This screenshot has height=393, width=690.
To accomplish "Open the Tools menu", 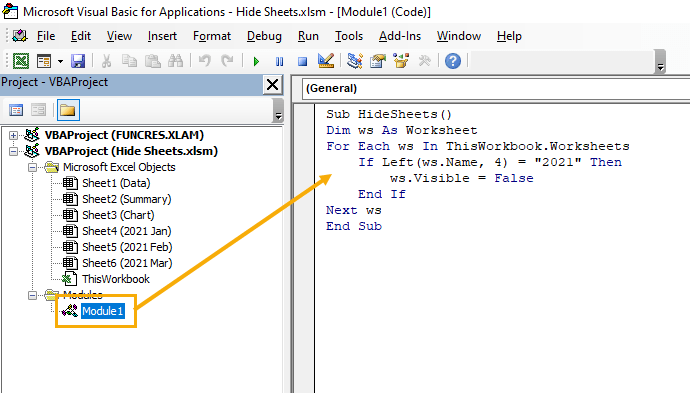I will point(349,36).
